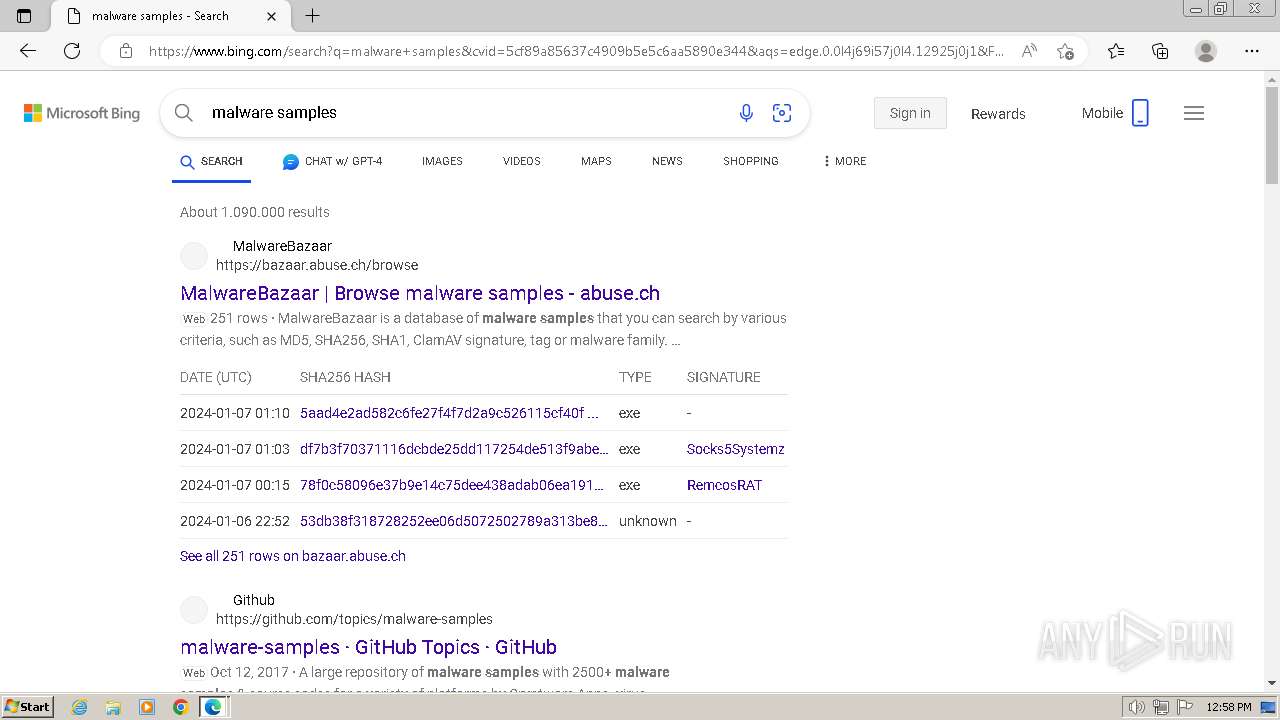Sign in to Bing
This screenshot has height=720, width=1280.
click(910, 113)
